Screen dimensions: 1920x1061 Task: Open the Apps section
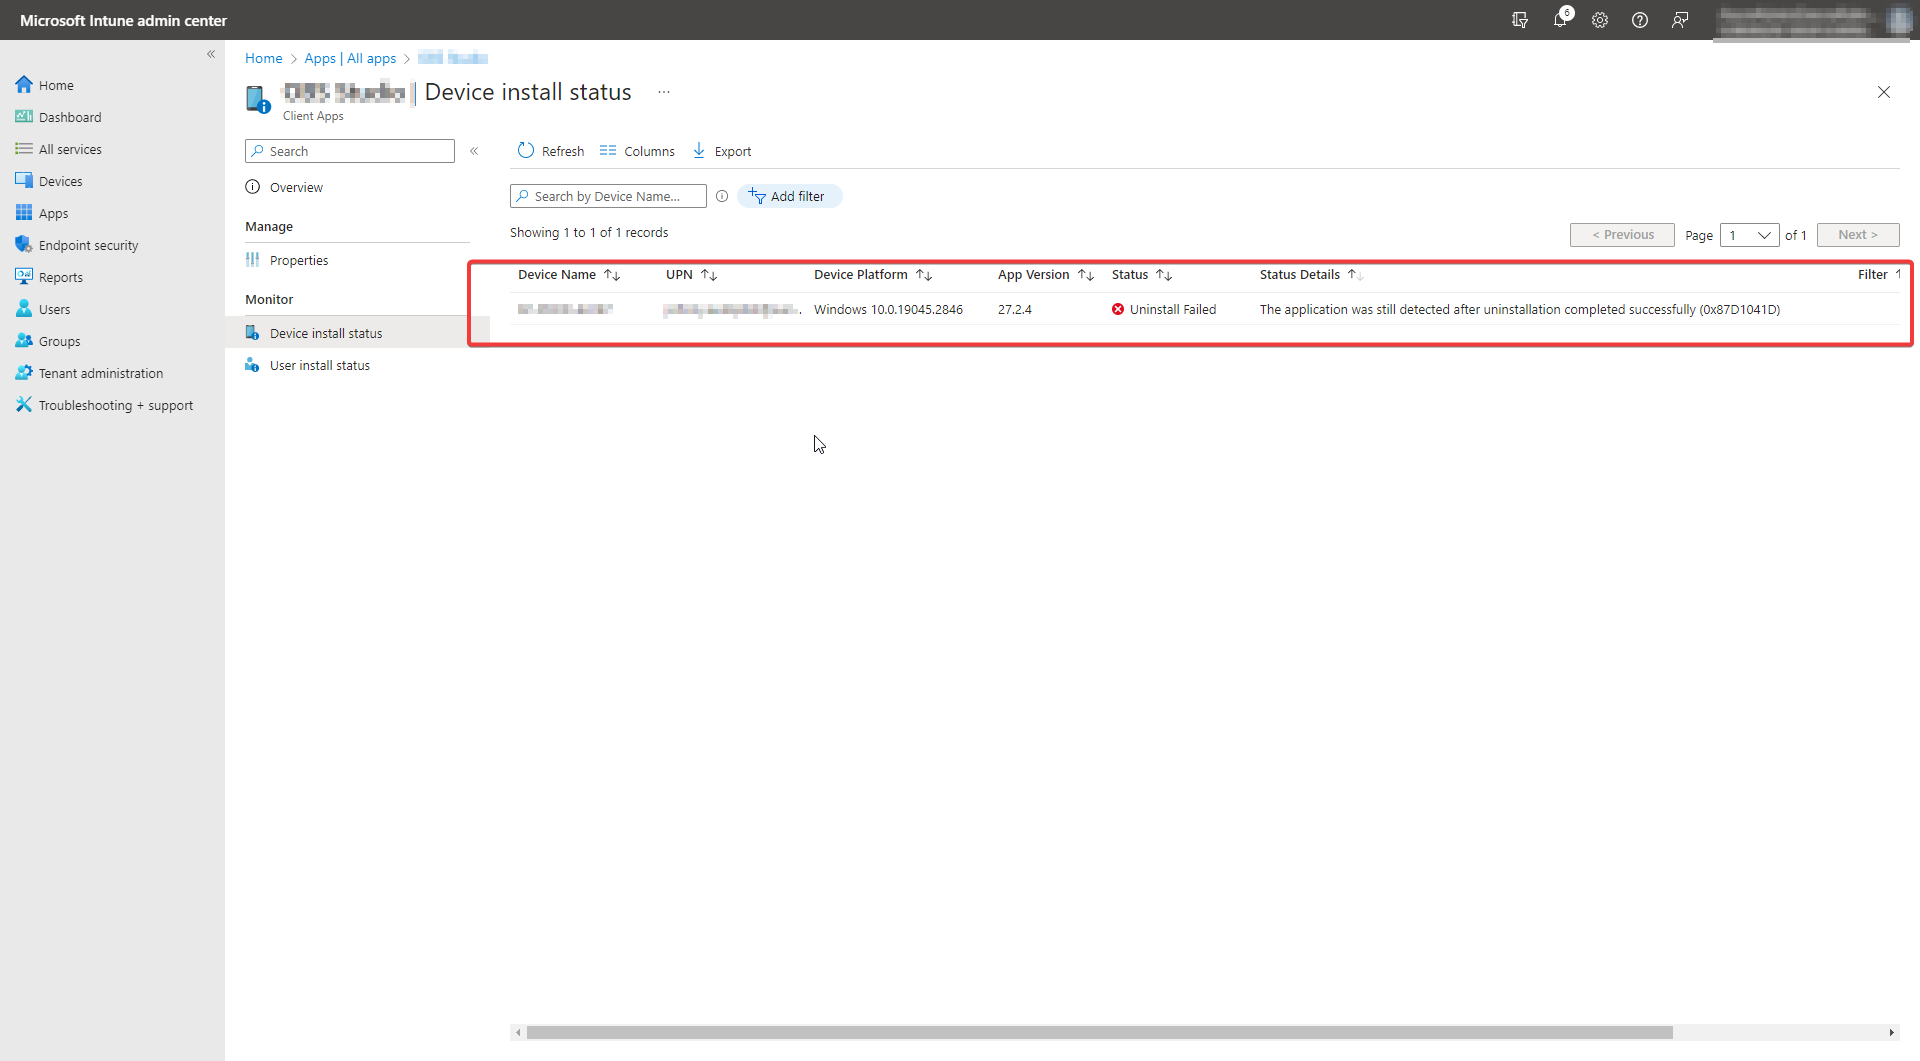coord(53,212)
